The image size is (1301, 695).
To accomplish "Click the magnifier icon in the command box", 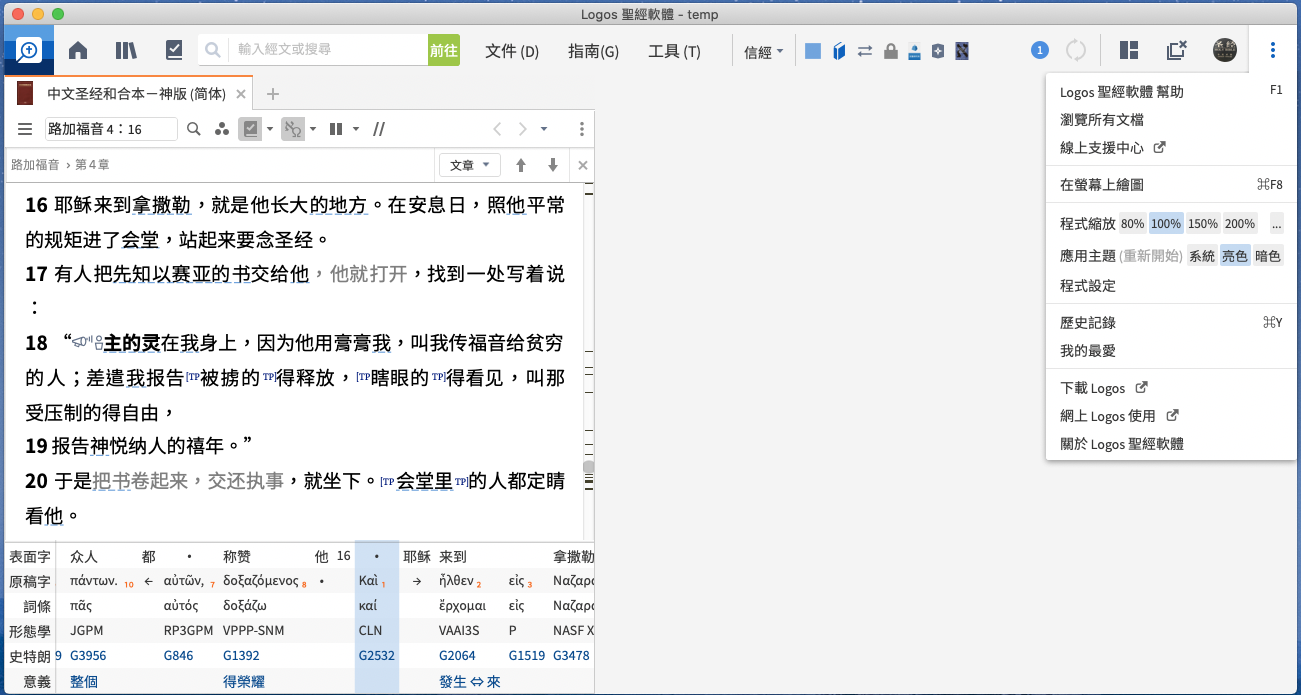I will pyautogui.click(x=212, y=50).
